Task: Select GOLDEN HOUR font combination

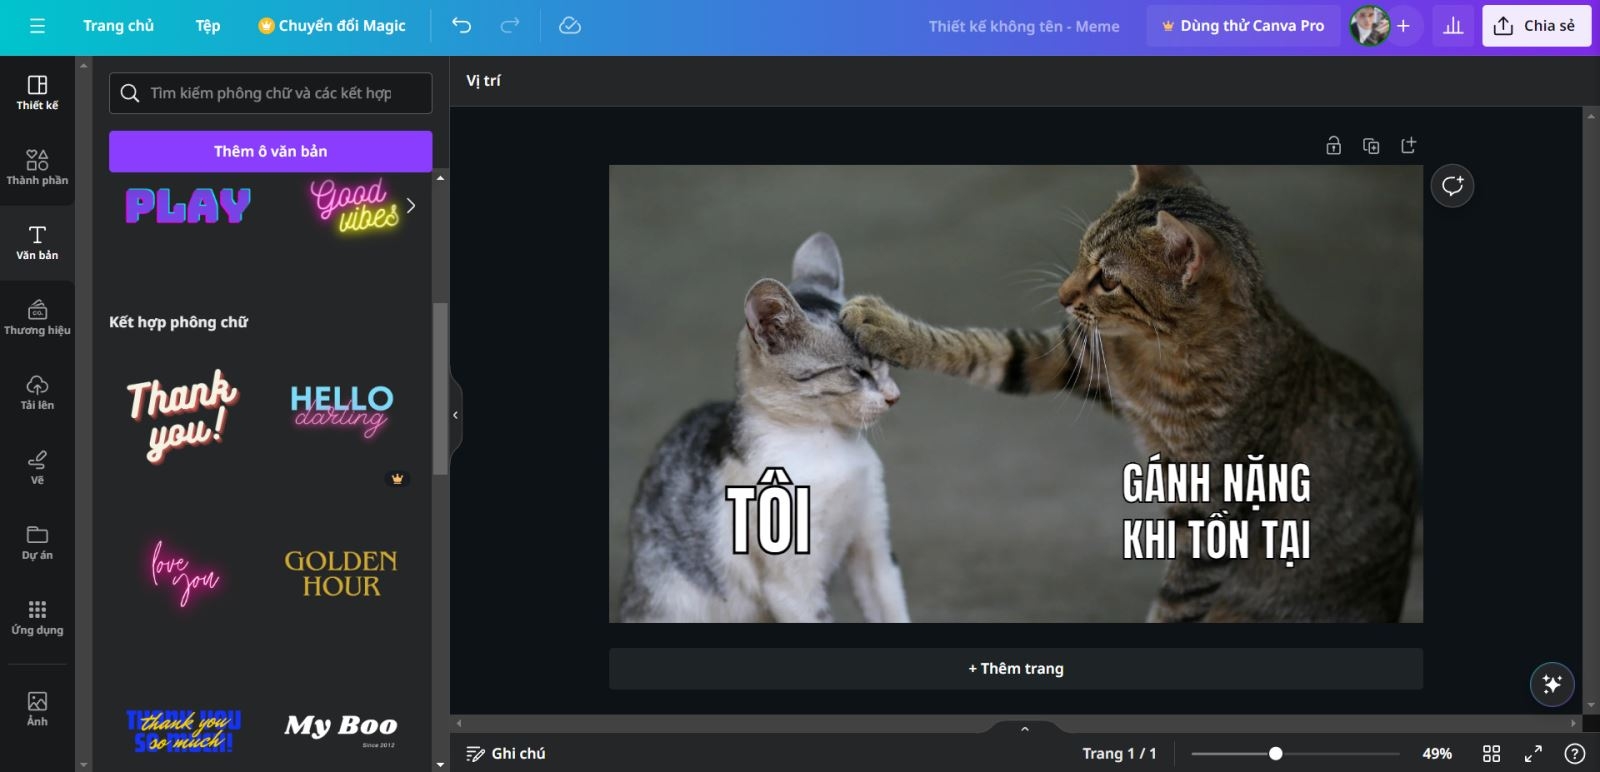Action: pyautogui.click(x=341, y=574)
